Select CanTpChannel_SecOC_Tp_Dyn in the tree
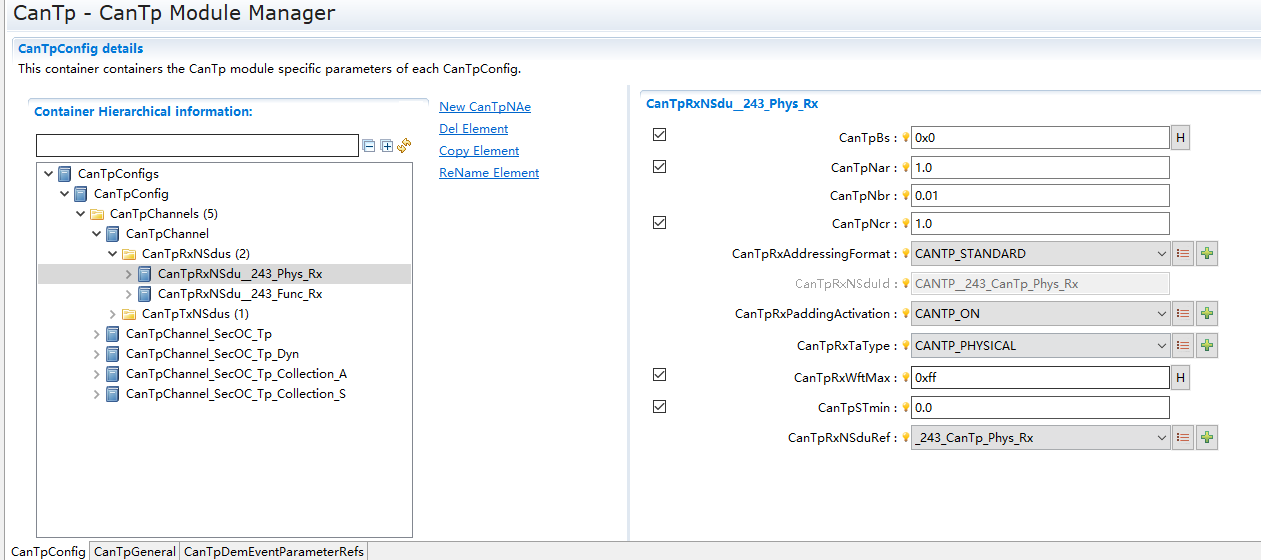 [212, 354]
